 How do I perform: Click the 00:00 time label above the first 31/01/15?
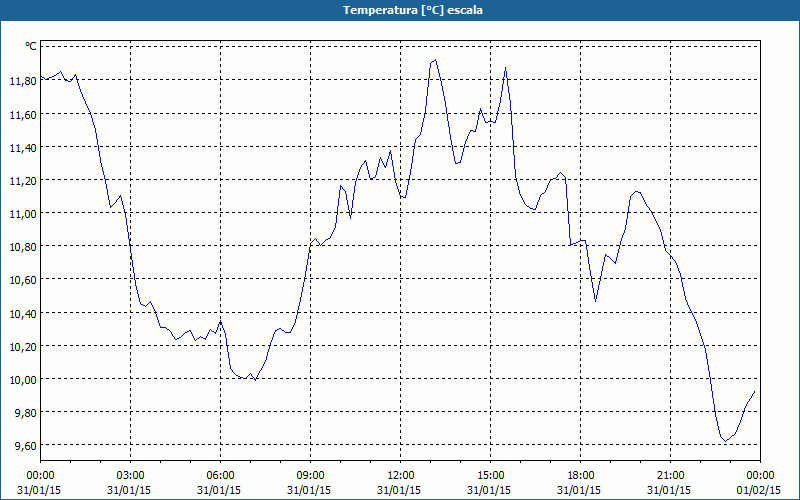[40, 476]
